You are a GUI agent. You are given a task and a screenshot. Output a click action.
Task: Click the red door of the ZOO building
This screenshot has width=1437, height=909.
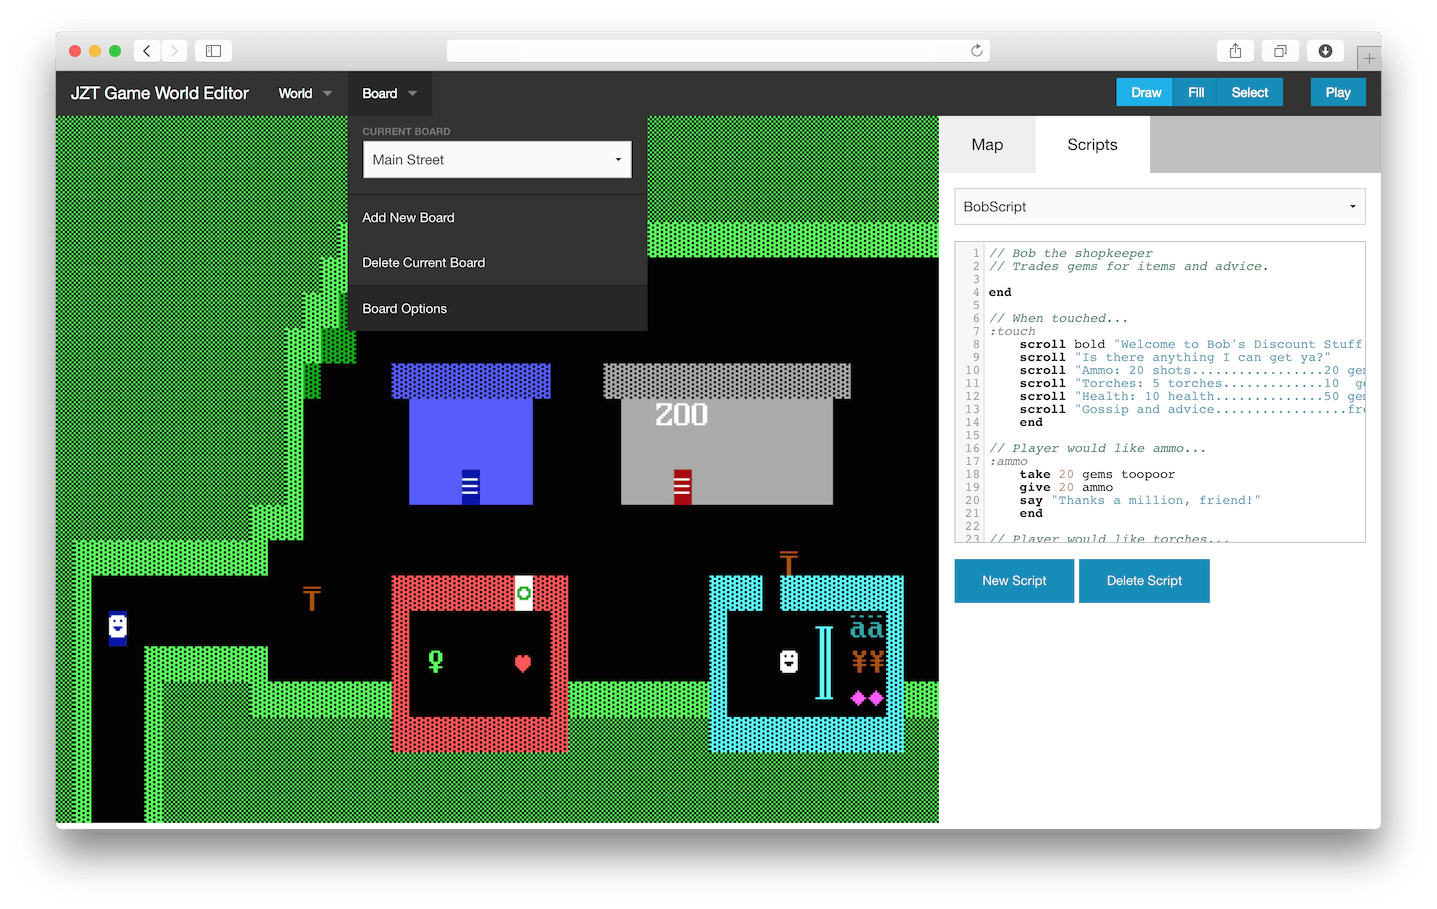[x=682, y=486]
